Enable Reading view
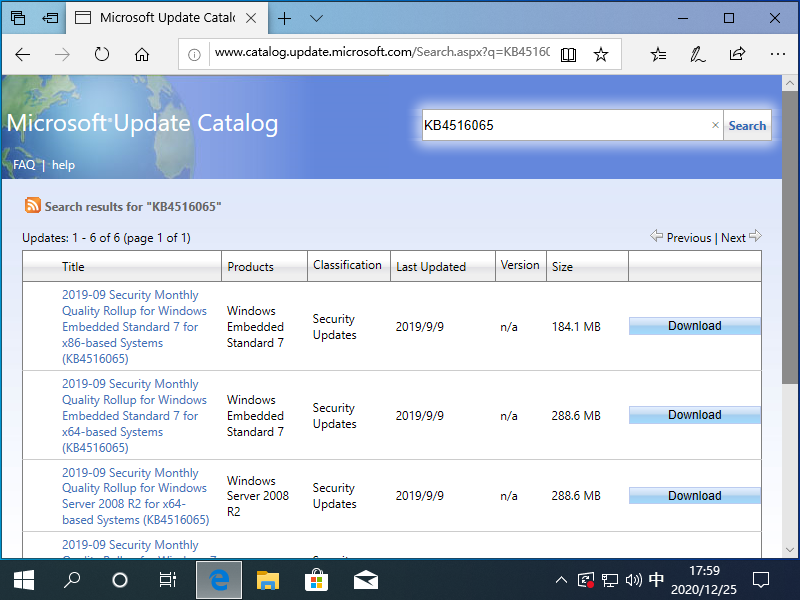800x600 pixels. (x=567, y=55)
